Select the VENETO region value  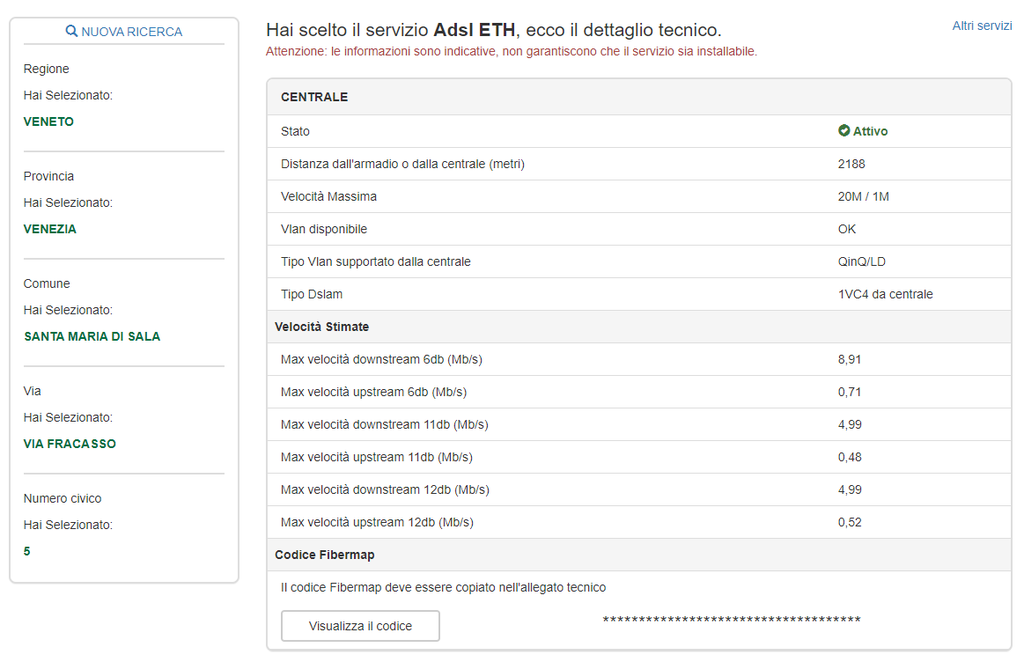pos(49,122)
